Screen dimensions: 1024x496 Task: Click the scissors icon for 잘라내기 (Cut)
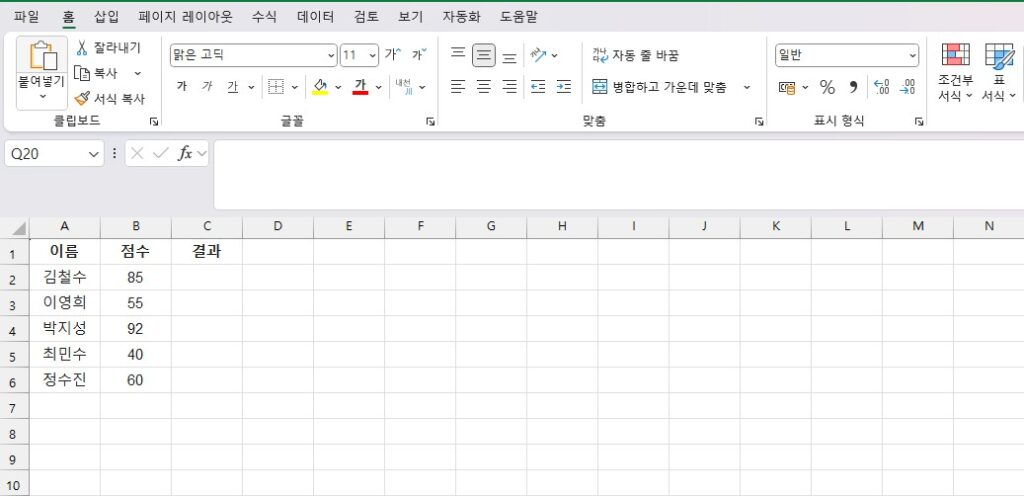pyautogui.click(x=82, y=48)
